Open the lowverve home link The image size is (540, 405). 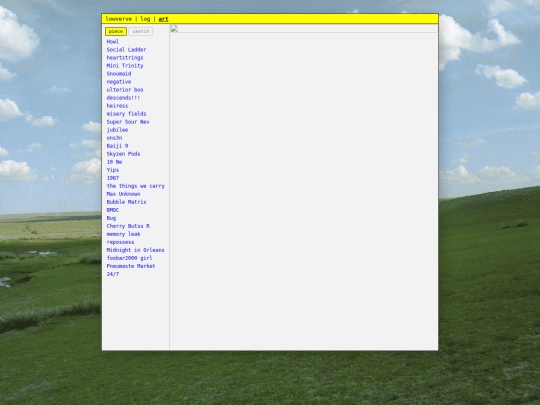click(119, 19)
